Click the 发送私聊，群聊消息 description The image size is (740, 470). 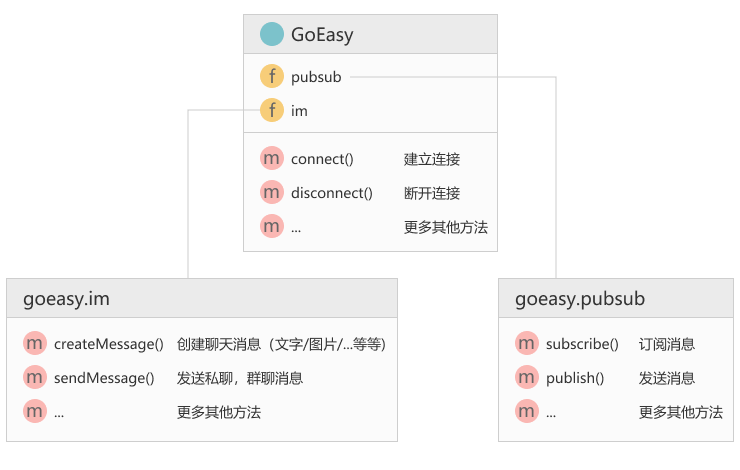[240, 378]
